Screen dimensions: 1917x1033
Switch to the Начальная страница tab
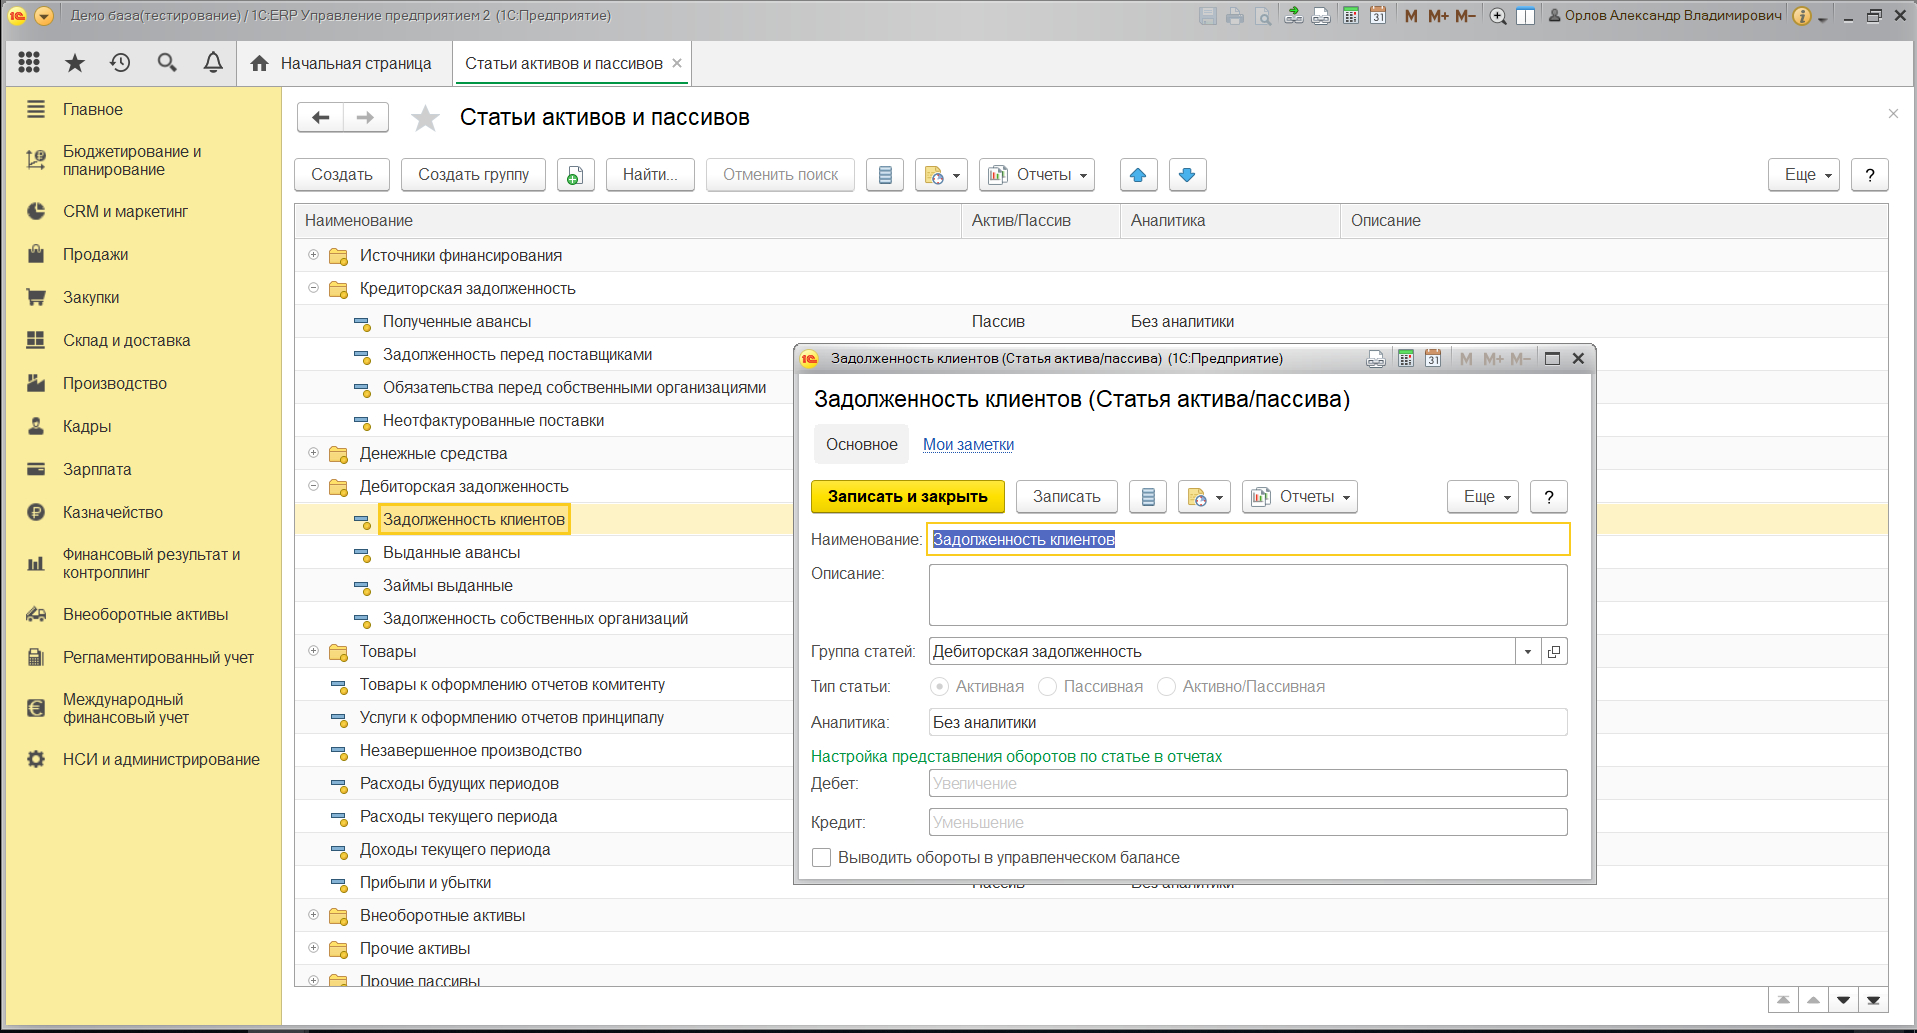pyautogui.click(x=344, y=64)
